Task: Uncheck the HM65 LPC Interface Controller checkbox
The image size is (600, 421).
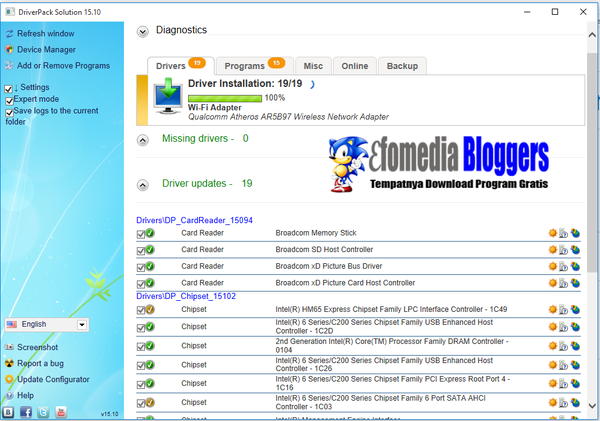Action: (x=140, y=310)
